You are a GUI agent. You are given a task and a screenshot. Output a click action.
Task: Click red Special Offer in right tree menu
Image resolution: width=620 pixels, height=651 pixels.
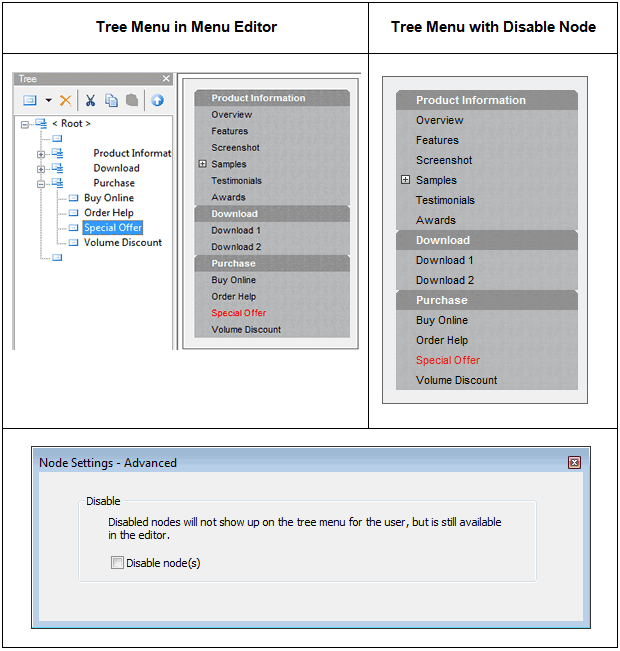(448, 360)
